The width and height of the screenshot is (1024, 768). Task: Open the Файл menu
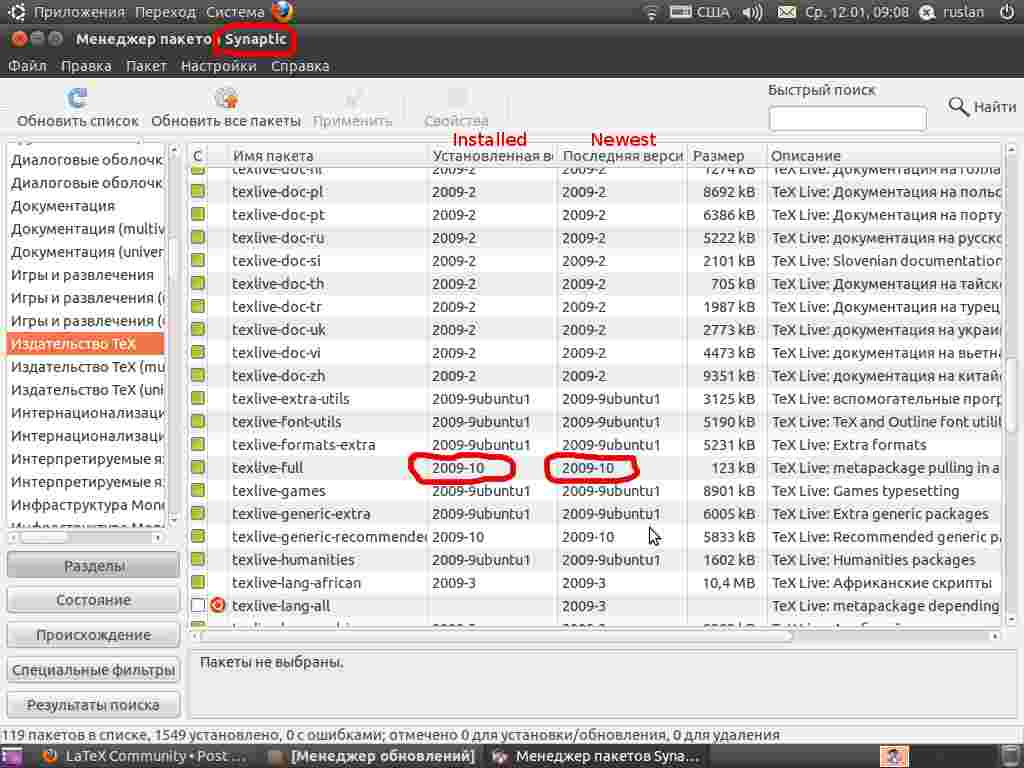27,66
